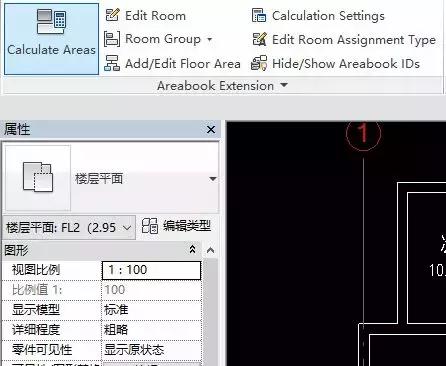
Task: Select the 零件可见性 value 显示原状态
Action: pyautogui.click(x=151, y=350)
